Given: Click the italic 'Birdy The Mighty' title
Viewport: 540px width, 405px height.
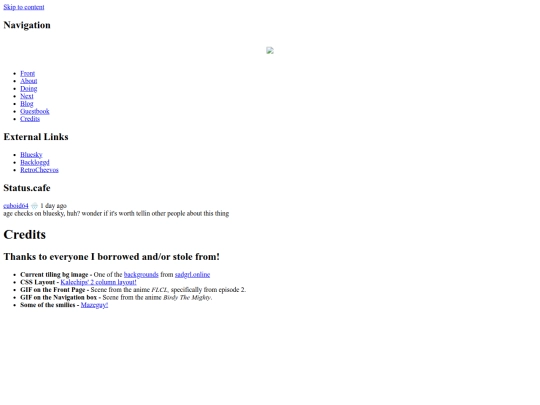Looking at the screenshot, I should point(187,297).
